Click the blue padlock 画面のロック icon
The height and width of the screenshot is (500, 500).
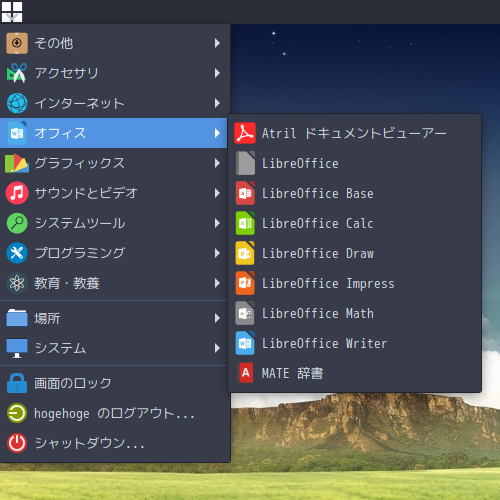click(17, 383)
